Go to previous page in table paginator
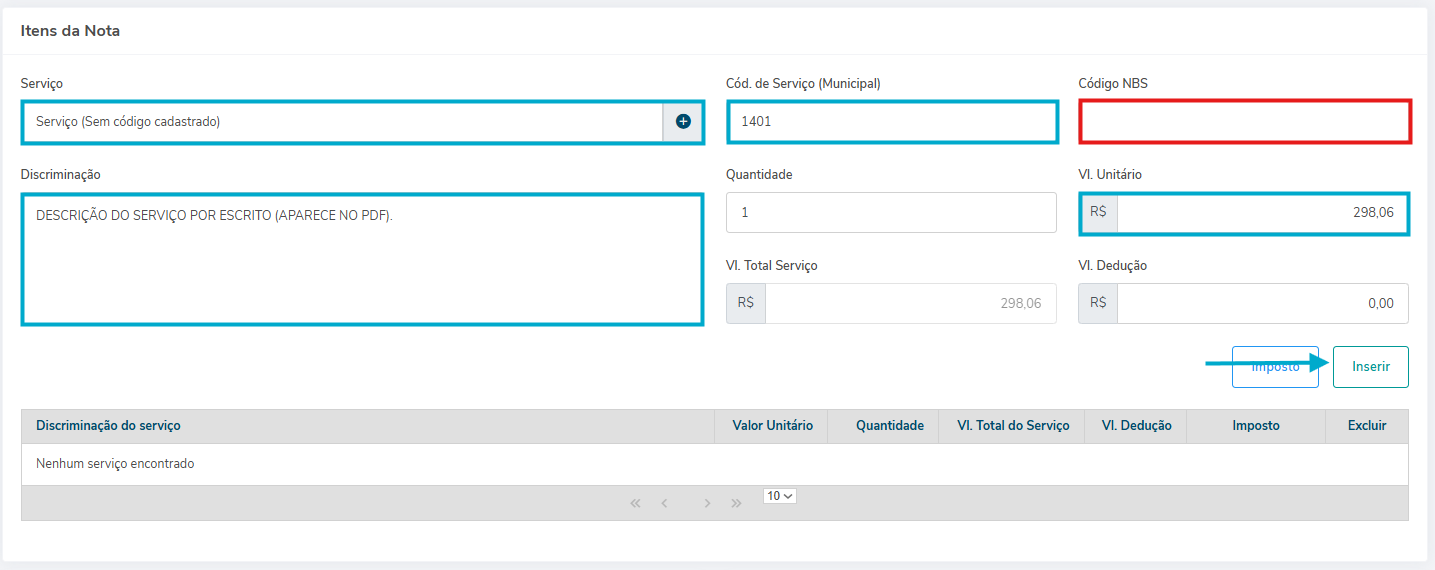 [664, 503]
